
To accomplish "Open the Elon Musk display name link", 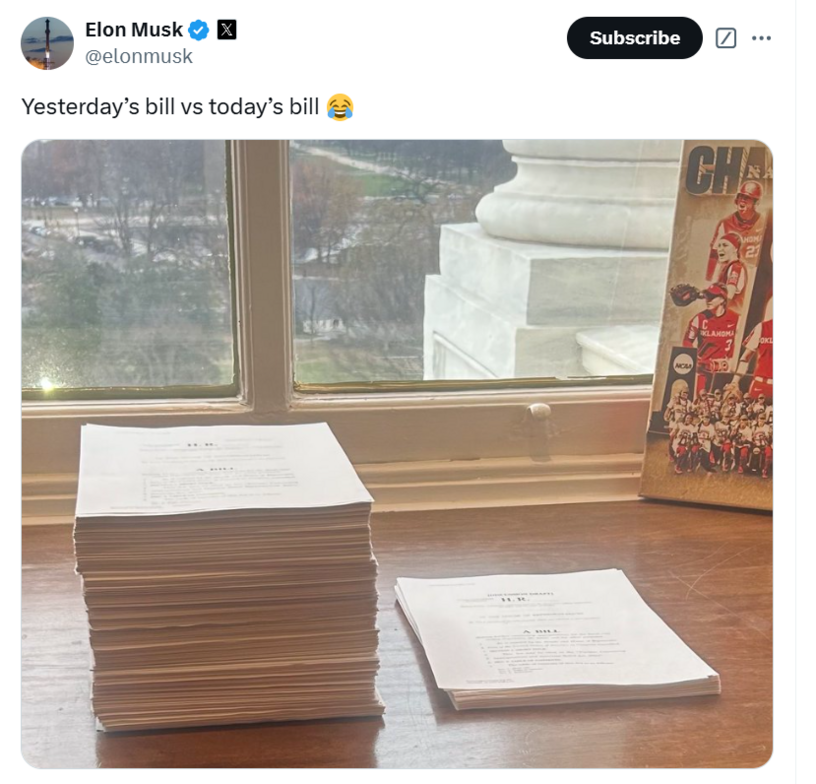I will pyautogui.click(x=134, y=30).
